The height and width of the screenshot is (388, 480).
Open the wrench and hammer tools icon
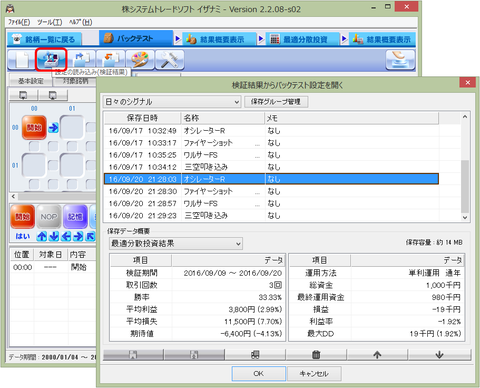pos(170,60)
